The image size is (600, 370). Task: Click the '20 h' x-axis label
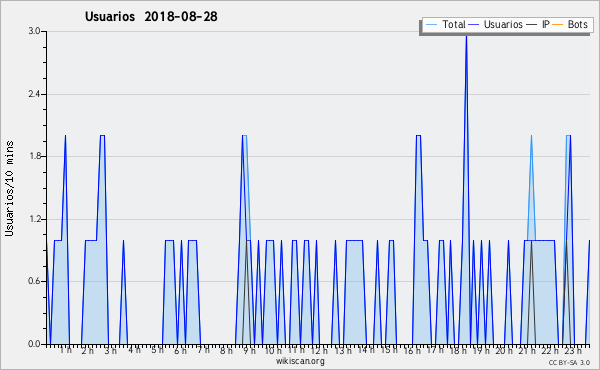504,351
